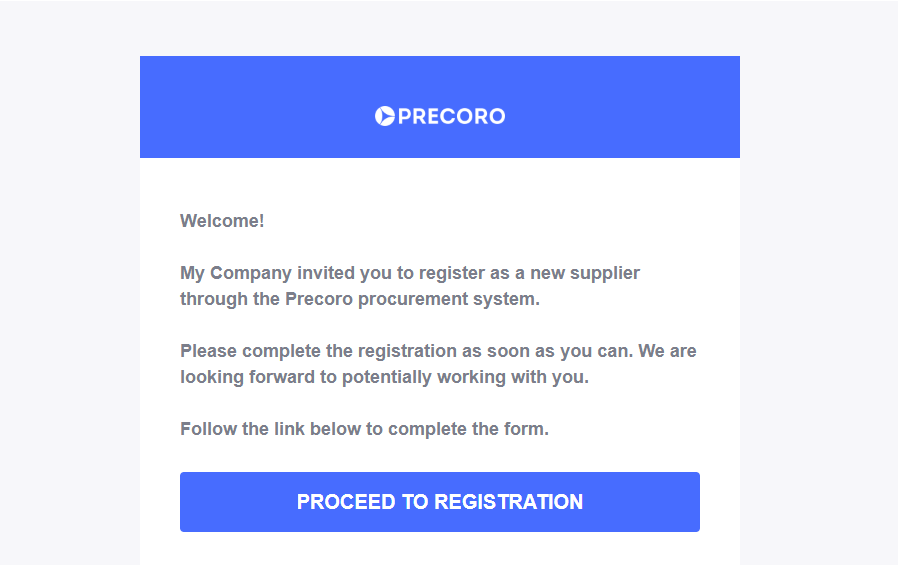898x565 pixels.
Task: Click the PRECORO wordmark in header
Action: click(x=451, y=116)
